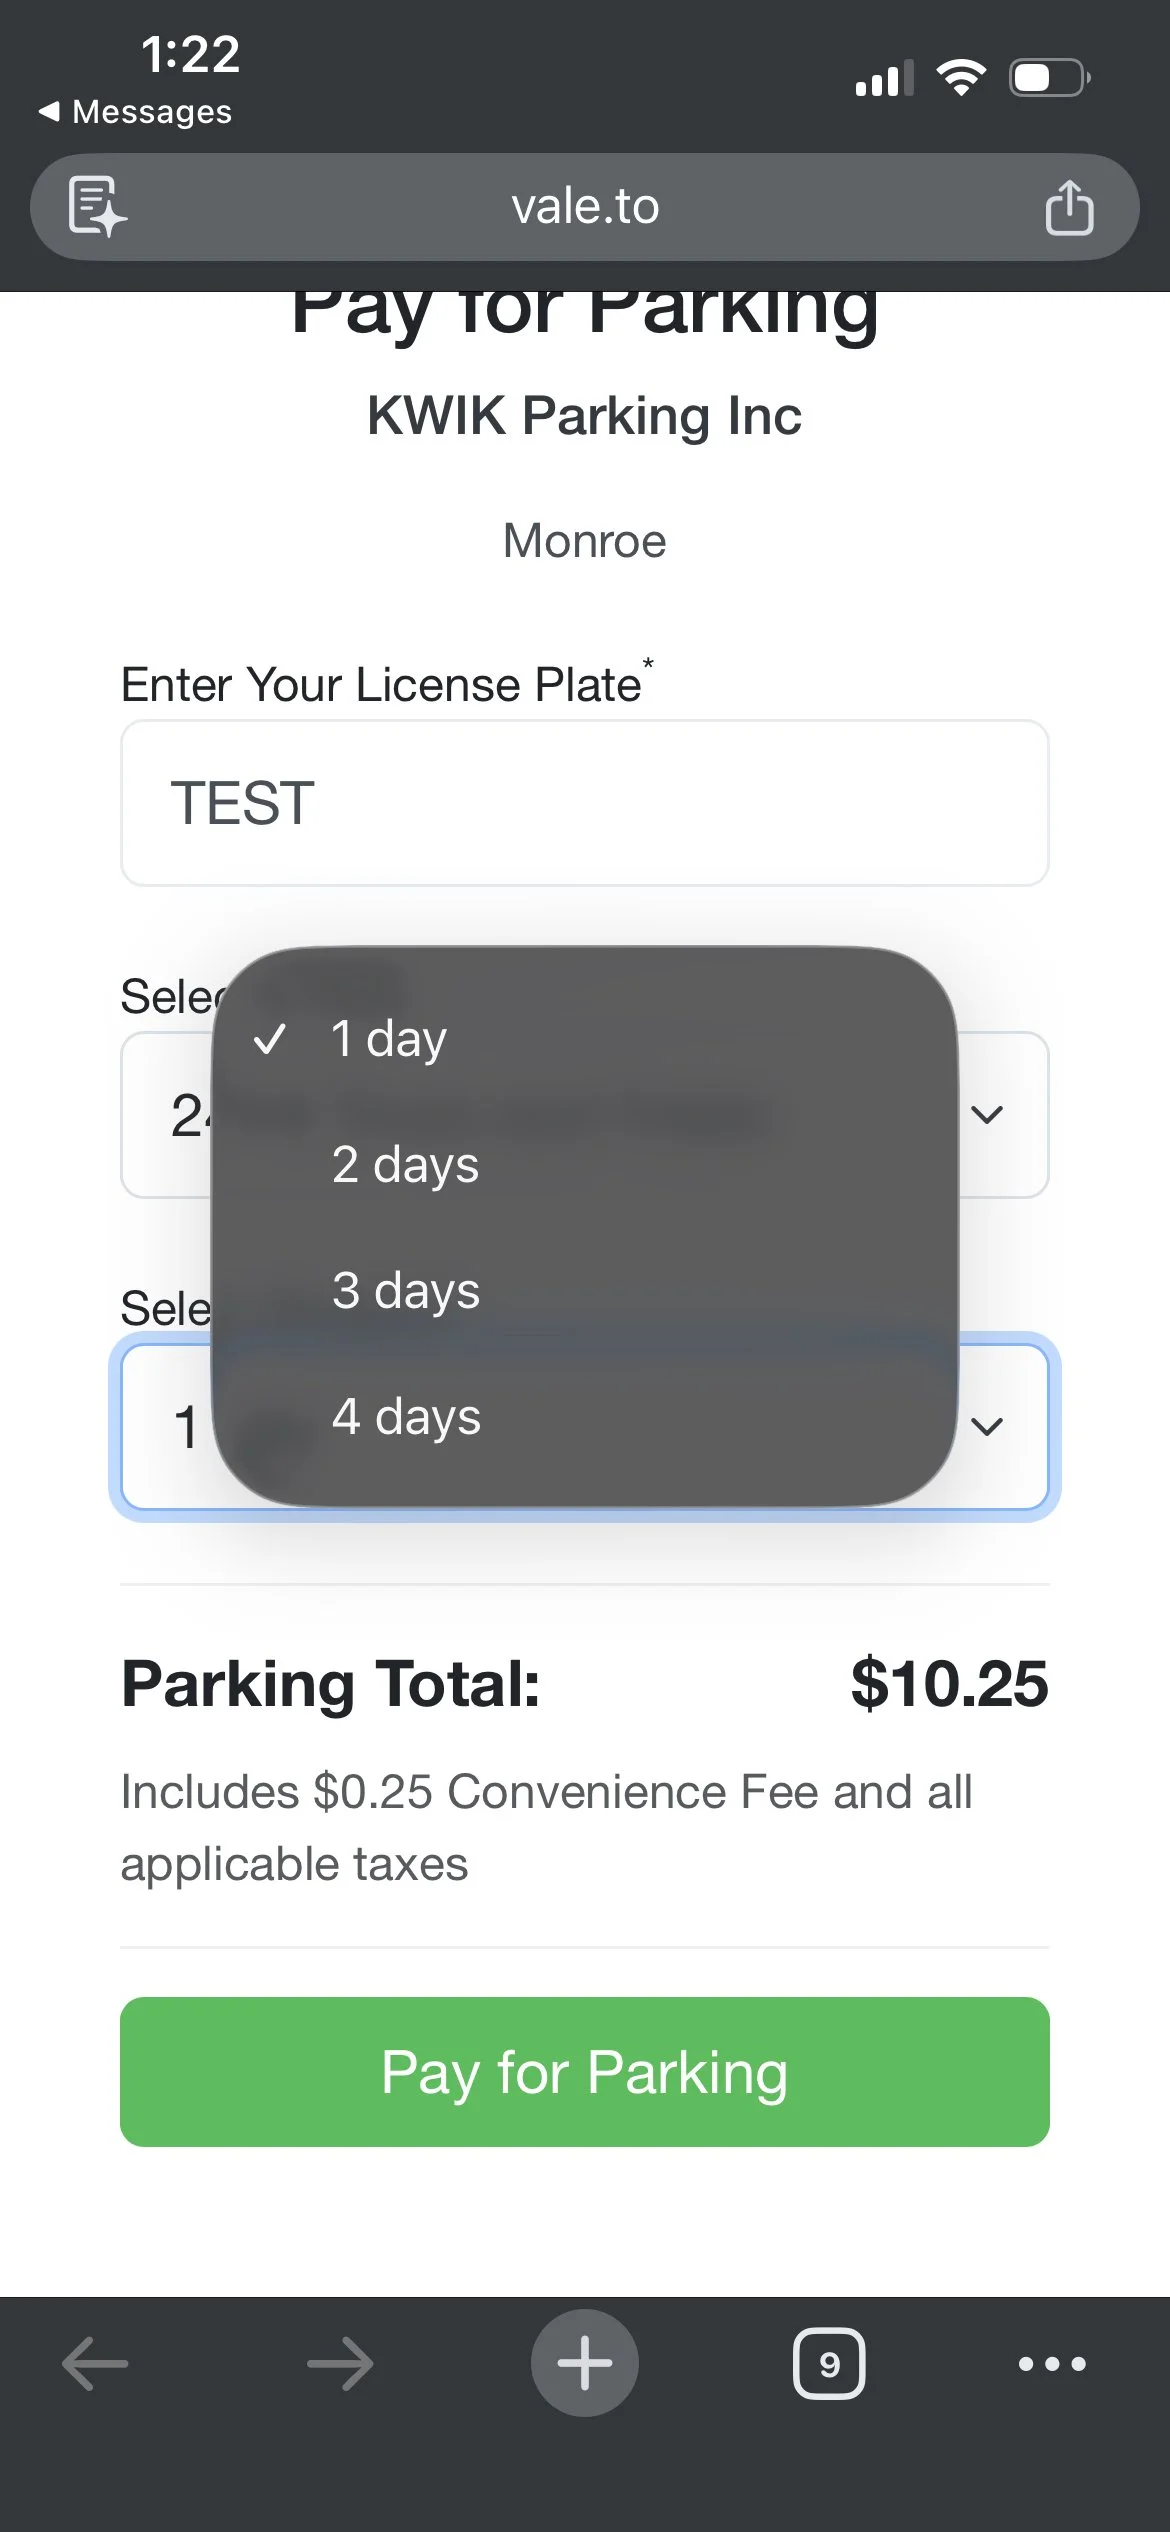The image size is (1170, 2532).
Task: Tap the battery indicator in status bar
Action: [x=1048, y=78]
